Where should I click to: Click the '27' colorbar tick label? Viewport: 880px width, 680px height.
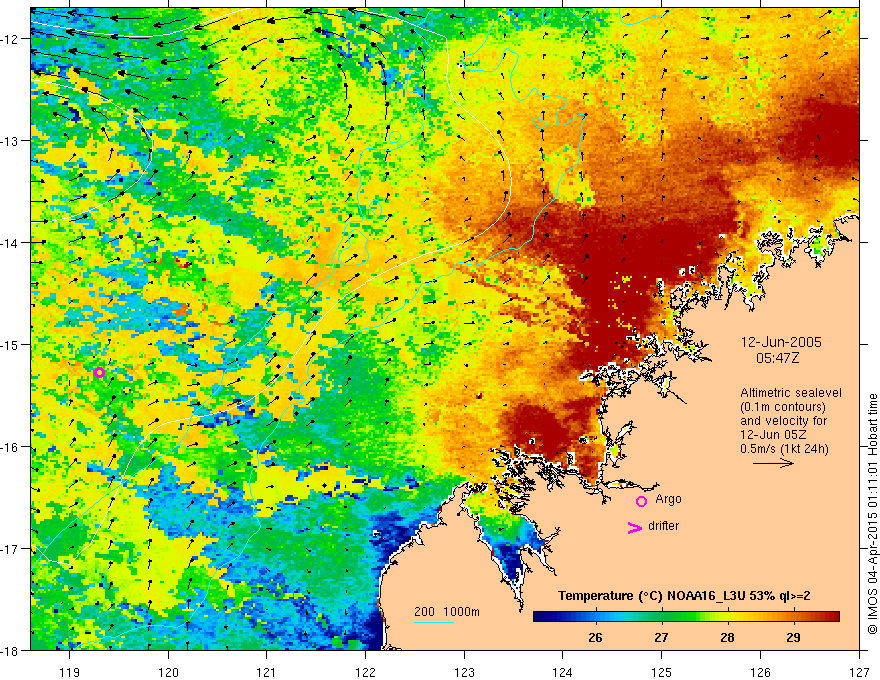661,638
